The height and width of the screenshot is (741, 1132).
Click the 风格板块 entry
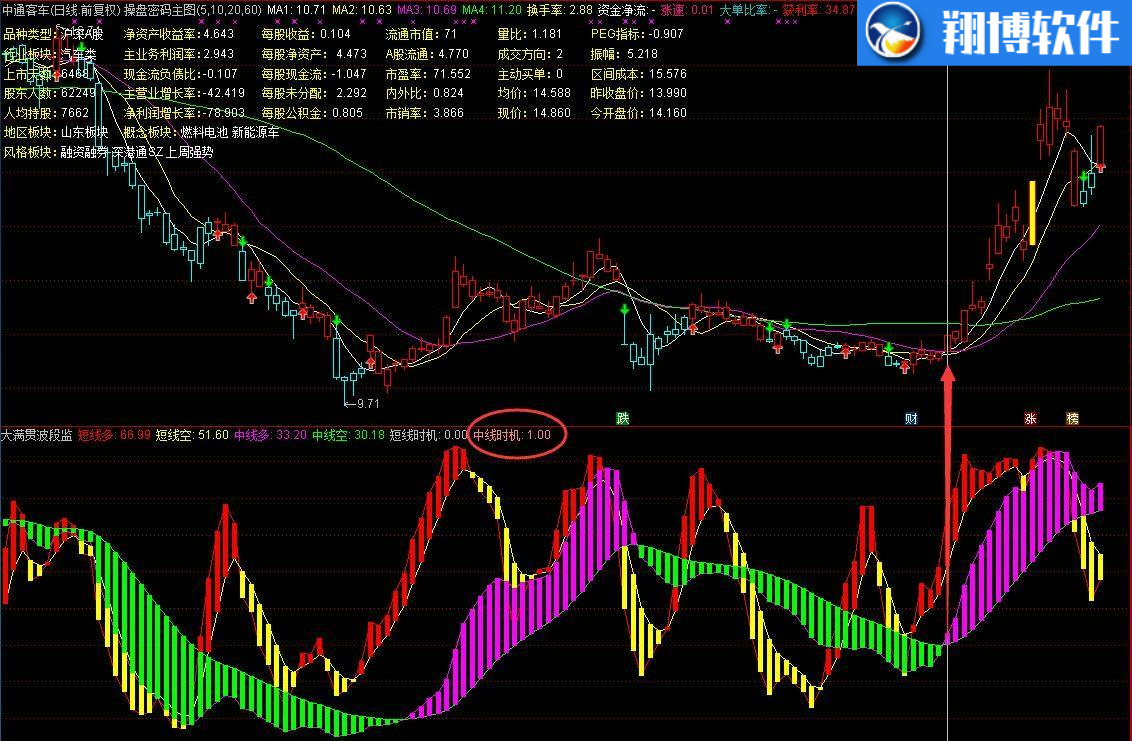(x=108, y=152)
